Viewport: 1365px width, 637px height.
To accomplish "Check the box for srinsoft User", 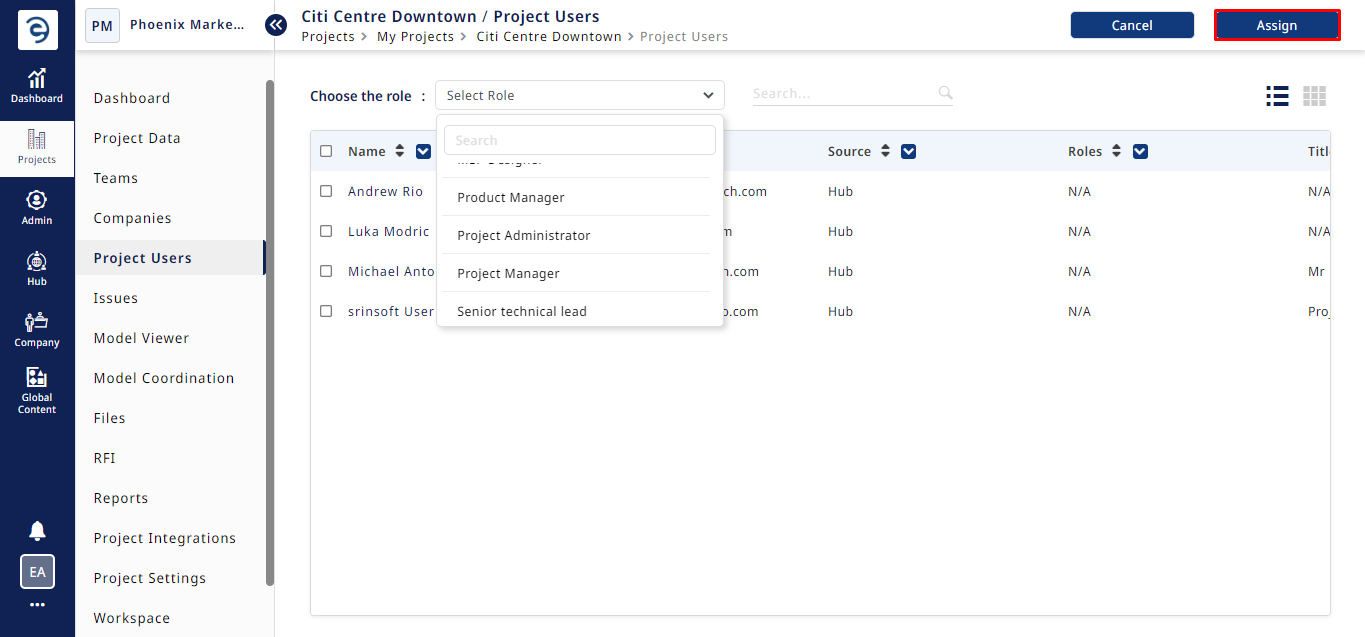I will tap(326, 311).
